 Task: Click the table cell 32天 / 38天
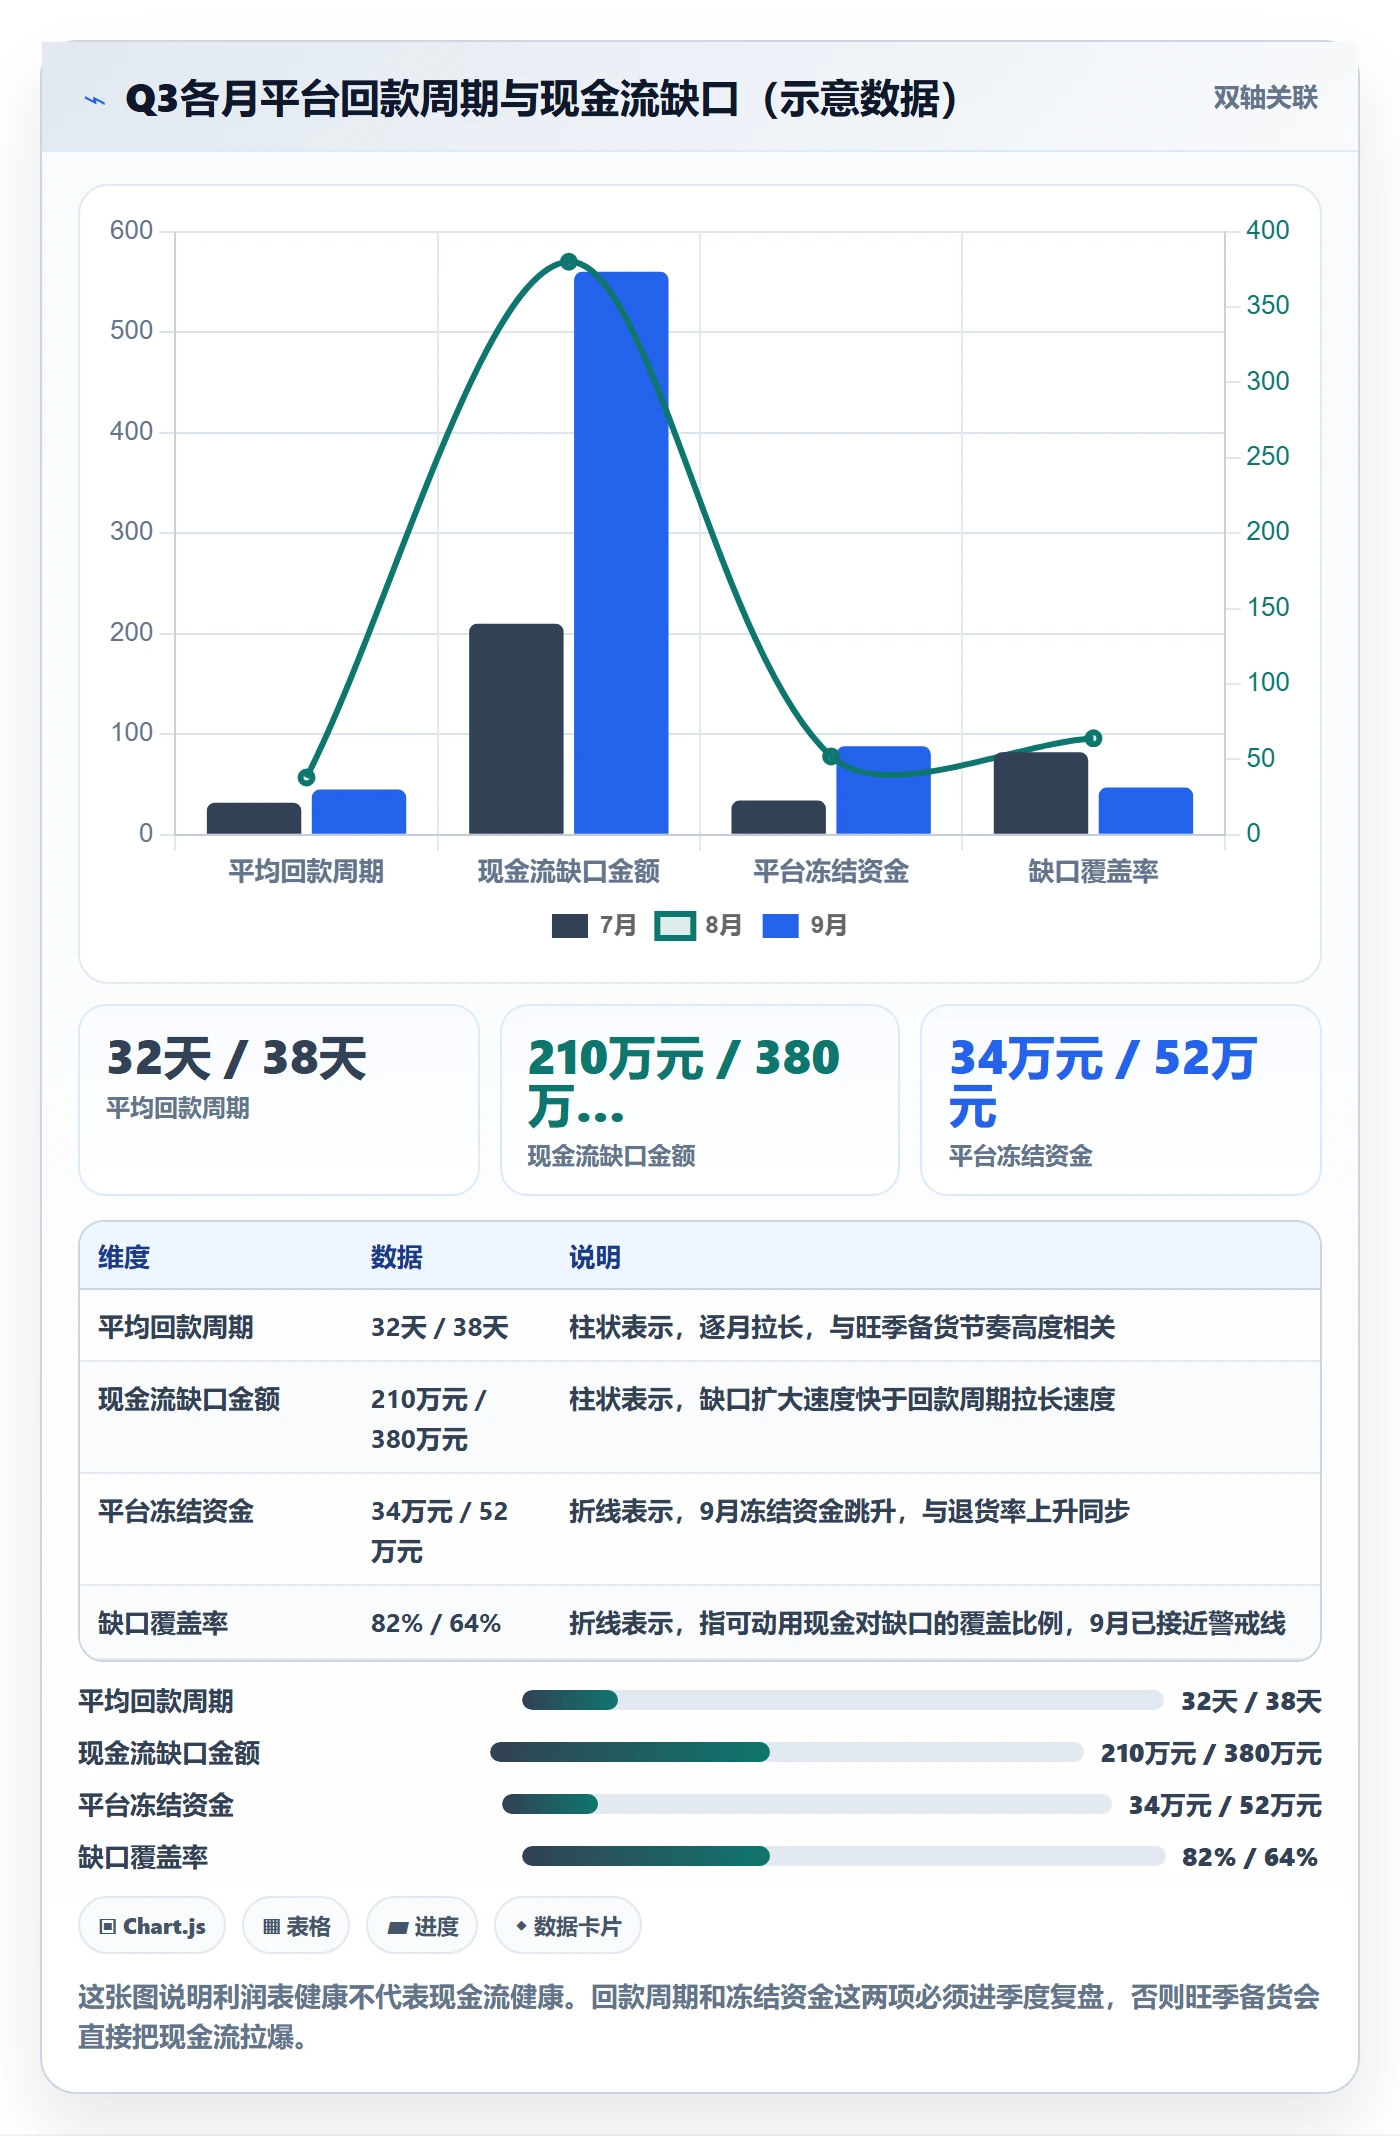point(440,1327)
